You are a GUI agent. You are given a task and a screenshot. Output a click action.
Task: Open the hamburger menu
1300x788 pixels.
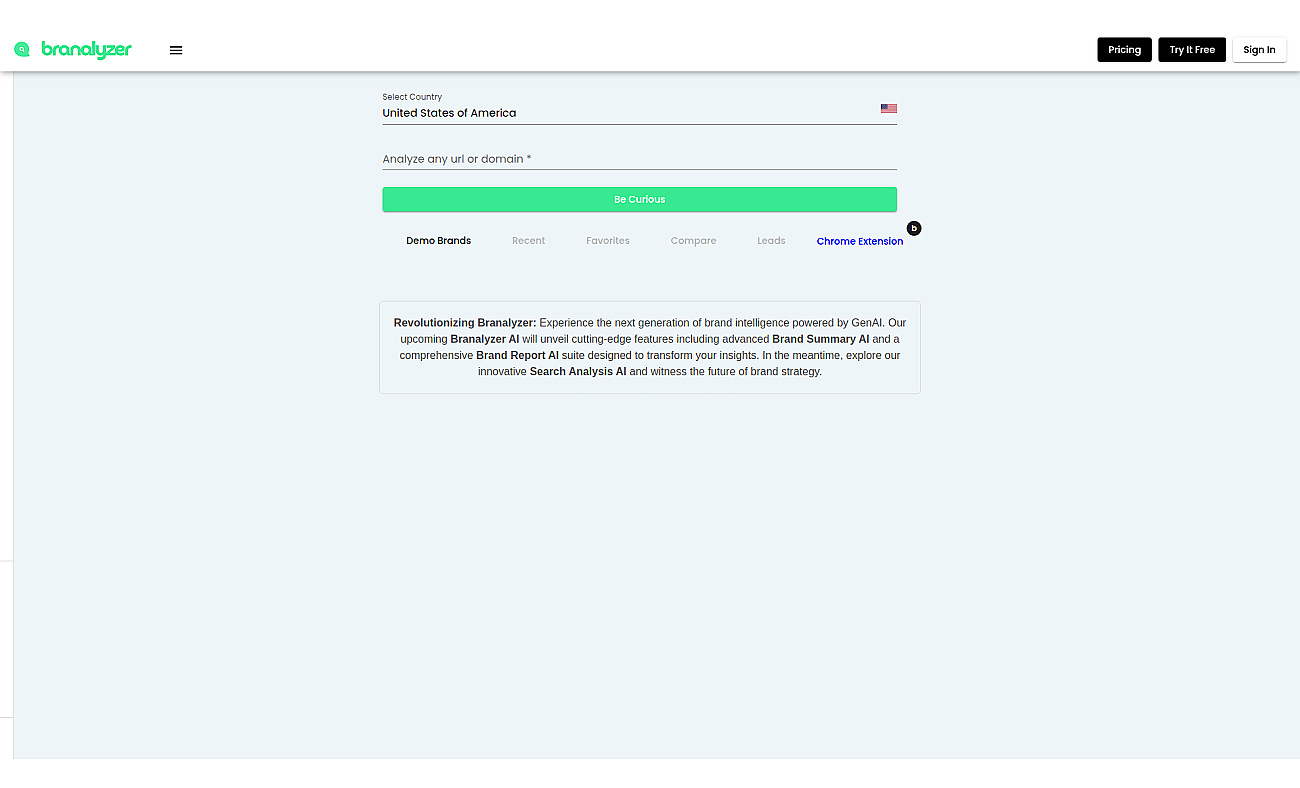coord(176,50)
